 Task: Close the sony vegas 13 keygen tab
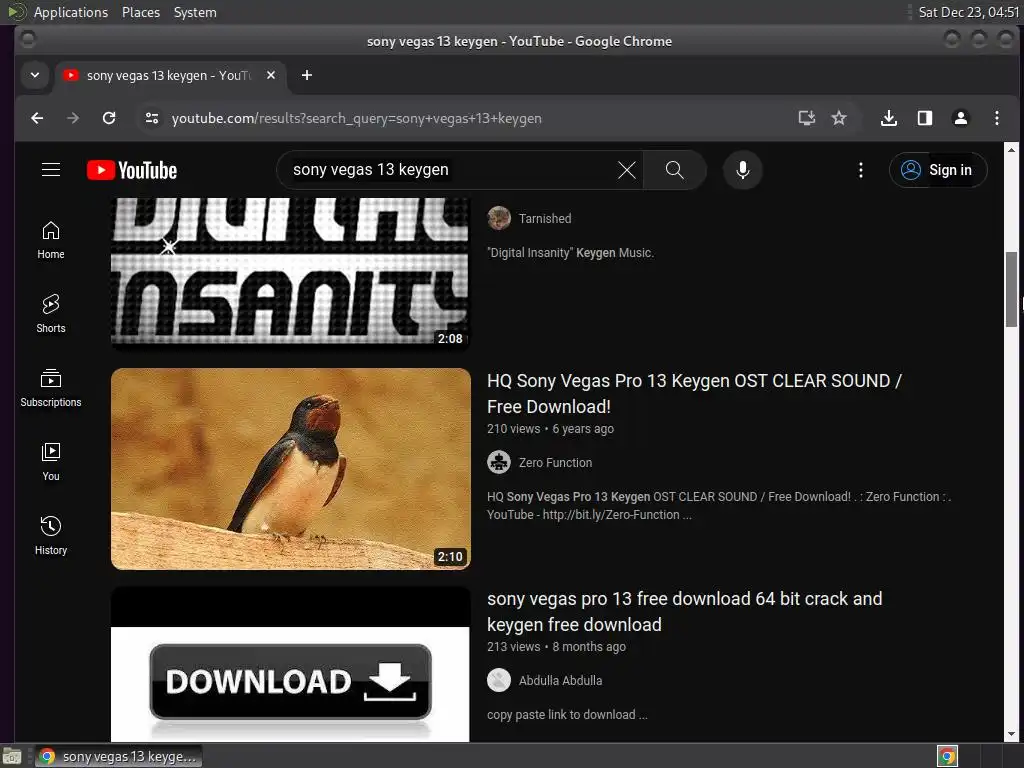(x=271, y=75)
